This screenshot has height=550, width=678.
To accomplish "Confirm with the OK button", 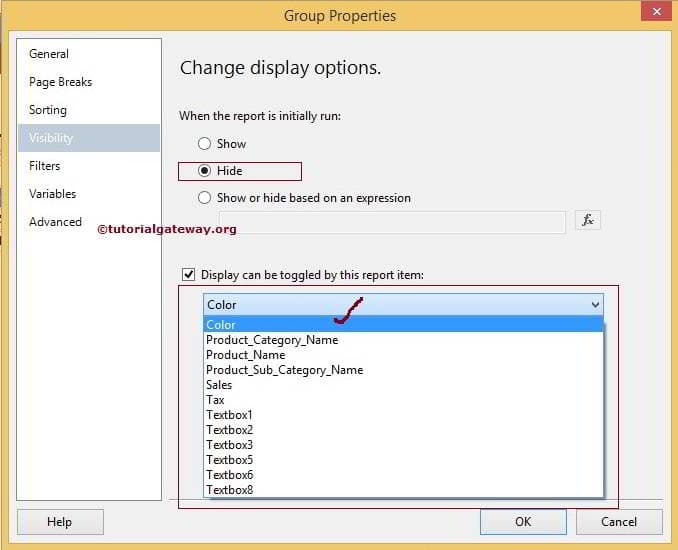I will click(x=523, y=522).
